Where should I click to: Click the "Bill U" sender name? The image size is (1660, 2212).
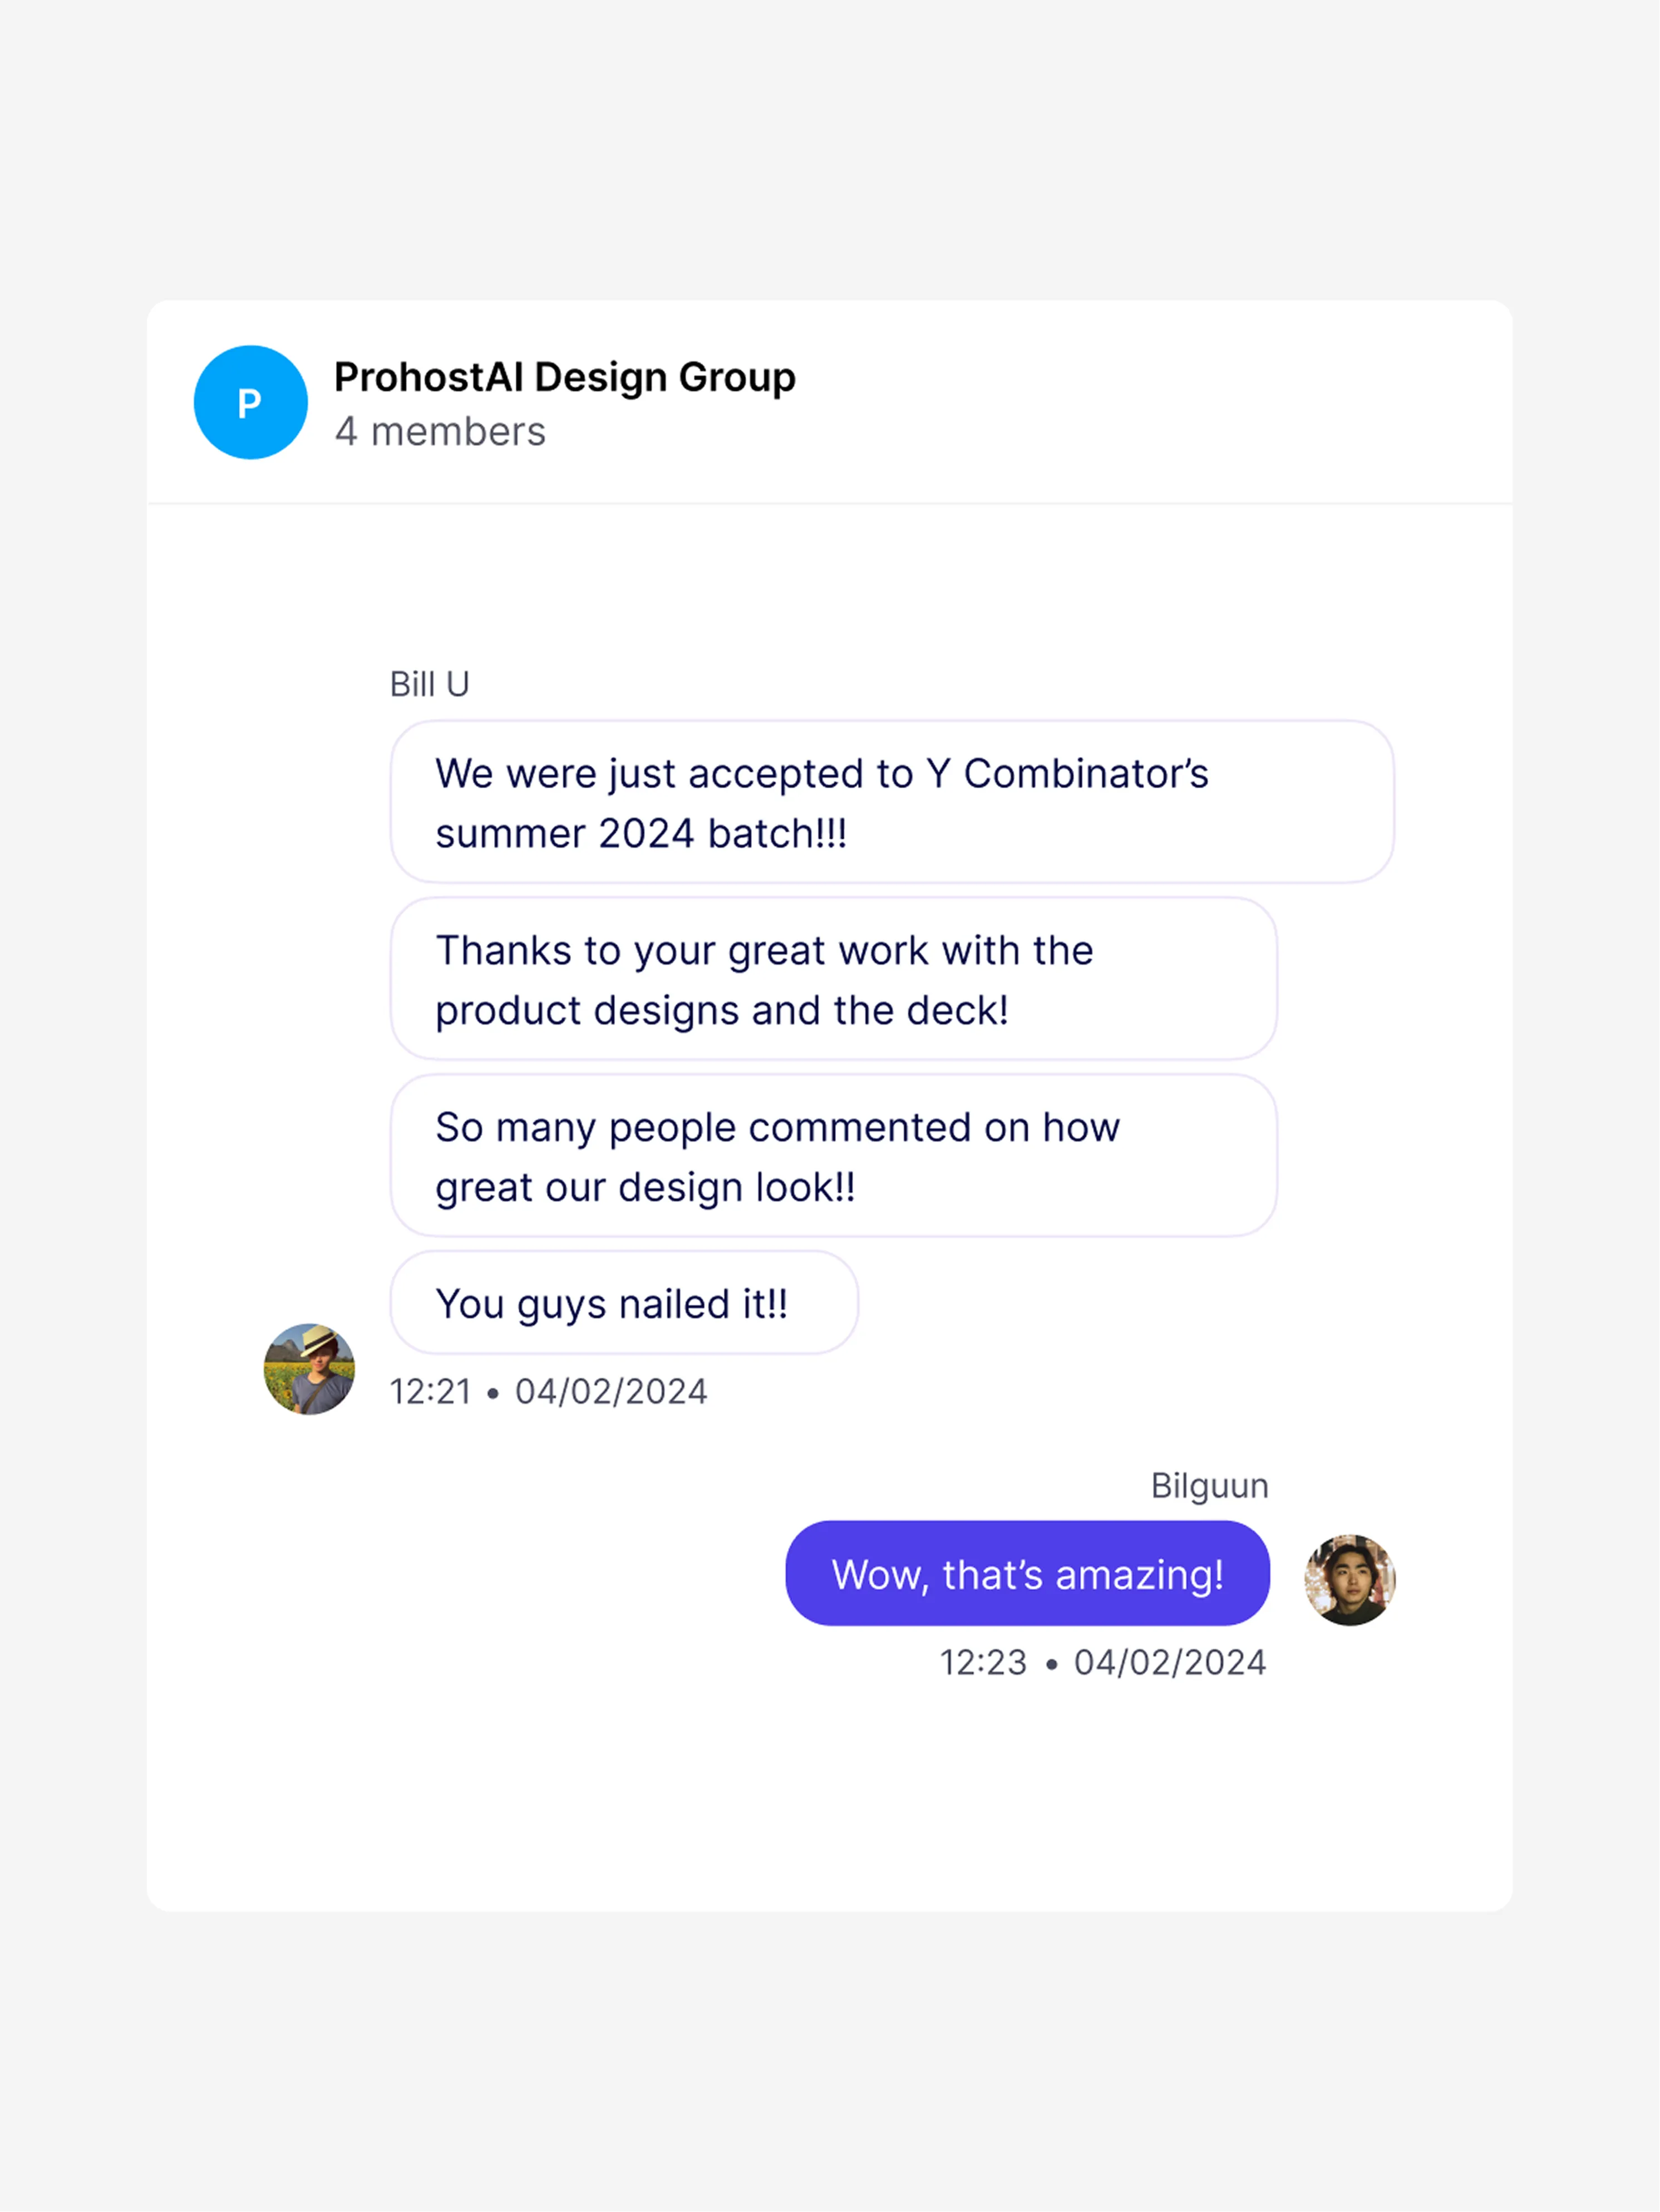[x=429, y=684]
